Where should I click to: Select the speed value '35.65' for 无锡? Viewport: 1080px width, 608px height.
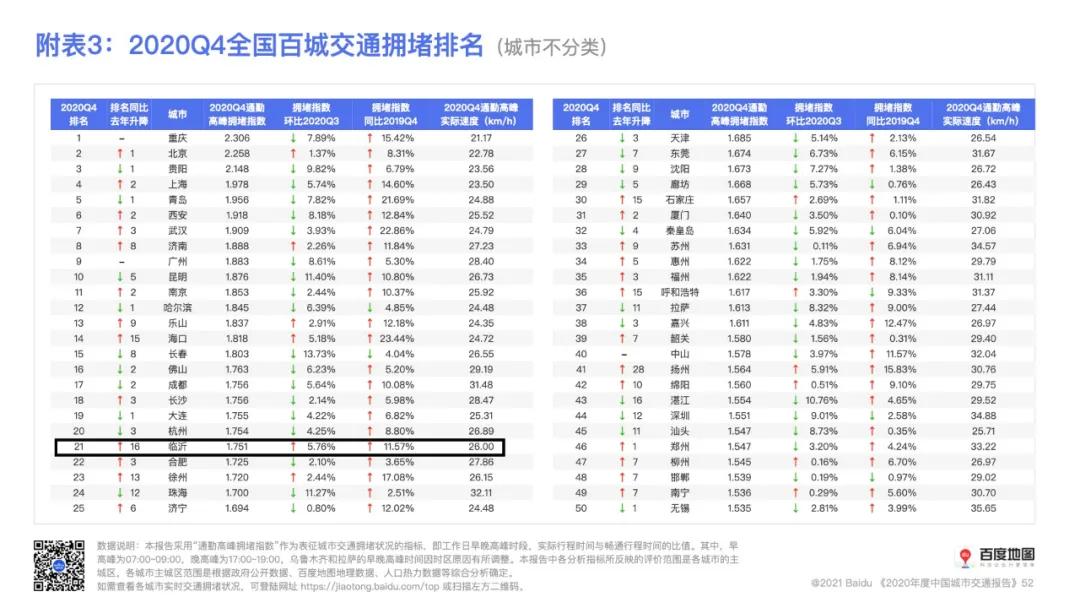tap(983, 508)
